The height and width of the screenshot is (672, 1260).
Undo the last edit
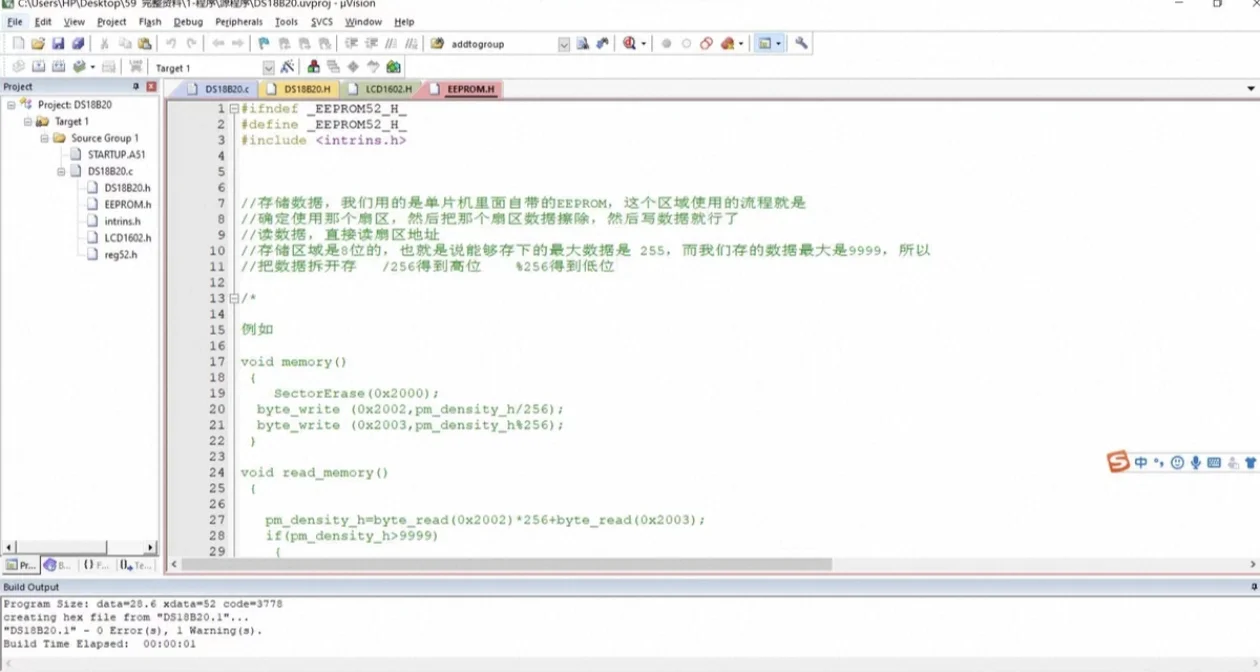[x=171, y=44]
